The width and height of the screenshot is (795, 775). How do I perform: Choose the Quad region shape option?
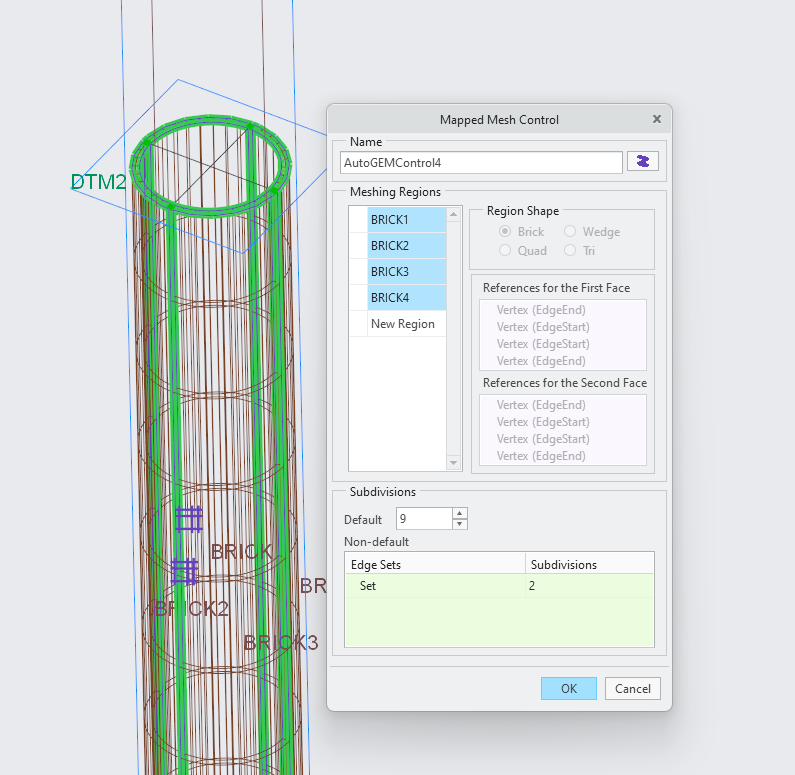coord(505,250)
